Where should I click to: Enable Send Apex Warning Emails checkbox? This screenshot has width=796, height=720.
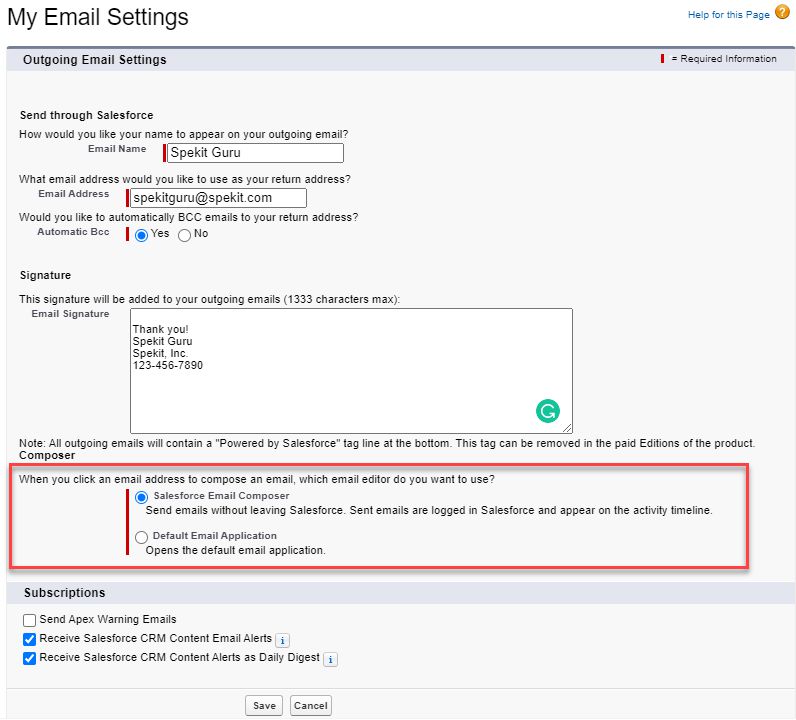pos(29,620)
